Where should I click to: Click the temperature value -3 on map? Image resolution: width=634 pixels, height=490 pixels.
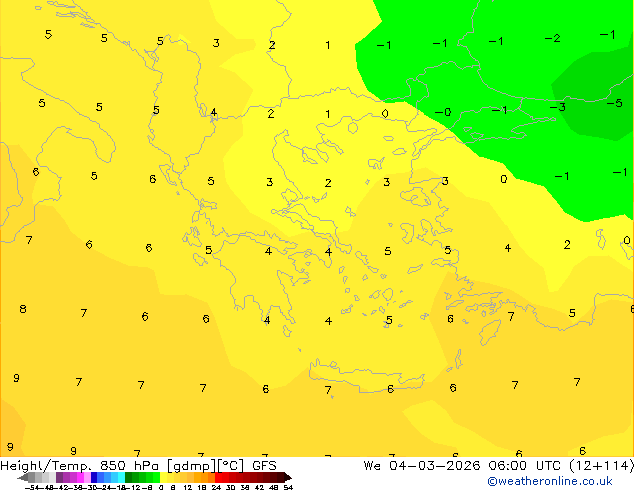(x=558, y=107)
